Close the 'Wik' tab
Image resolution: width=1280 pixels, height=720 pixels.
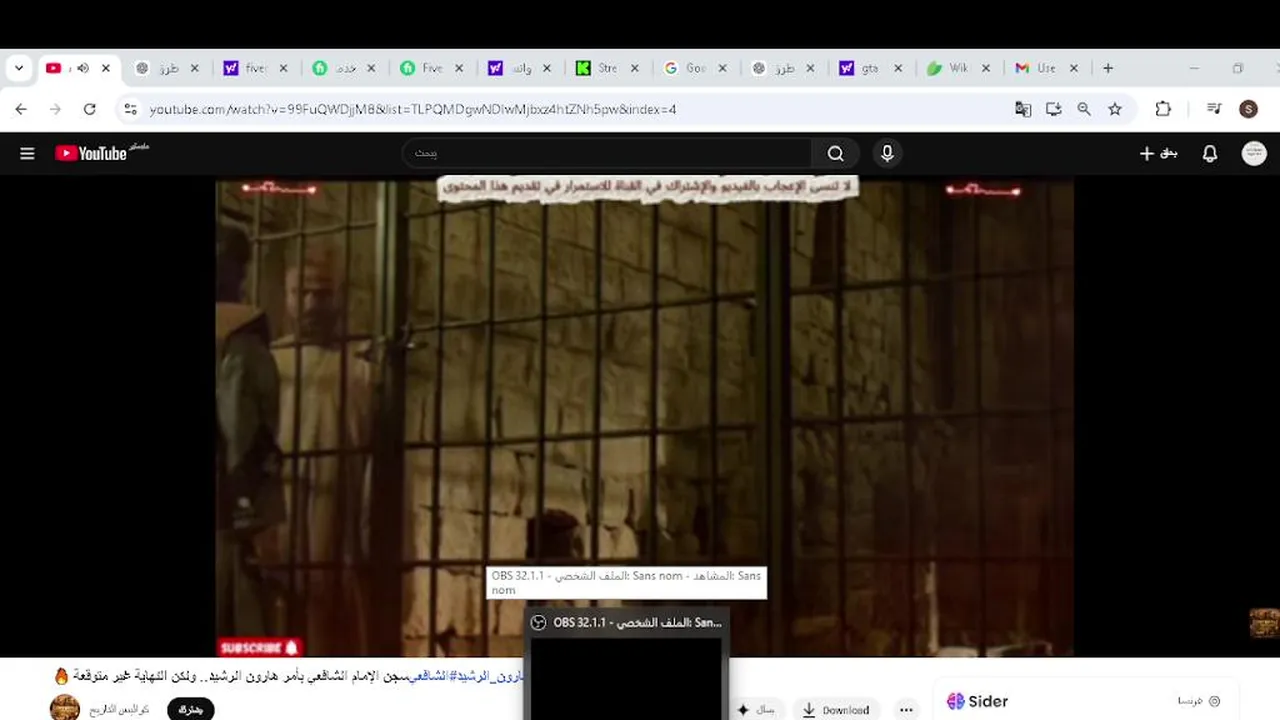coord(986,68)
